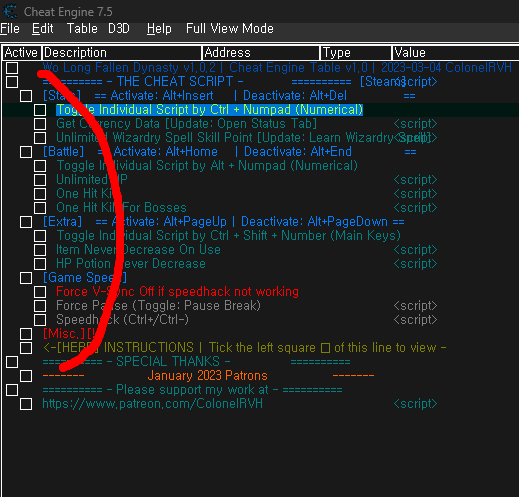Click the Type column header
Screen dimensions: 519x497
click(356, 53)
